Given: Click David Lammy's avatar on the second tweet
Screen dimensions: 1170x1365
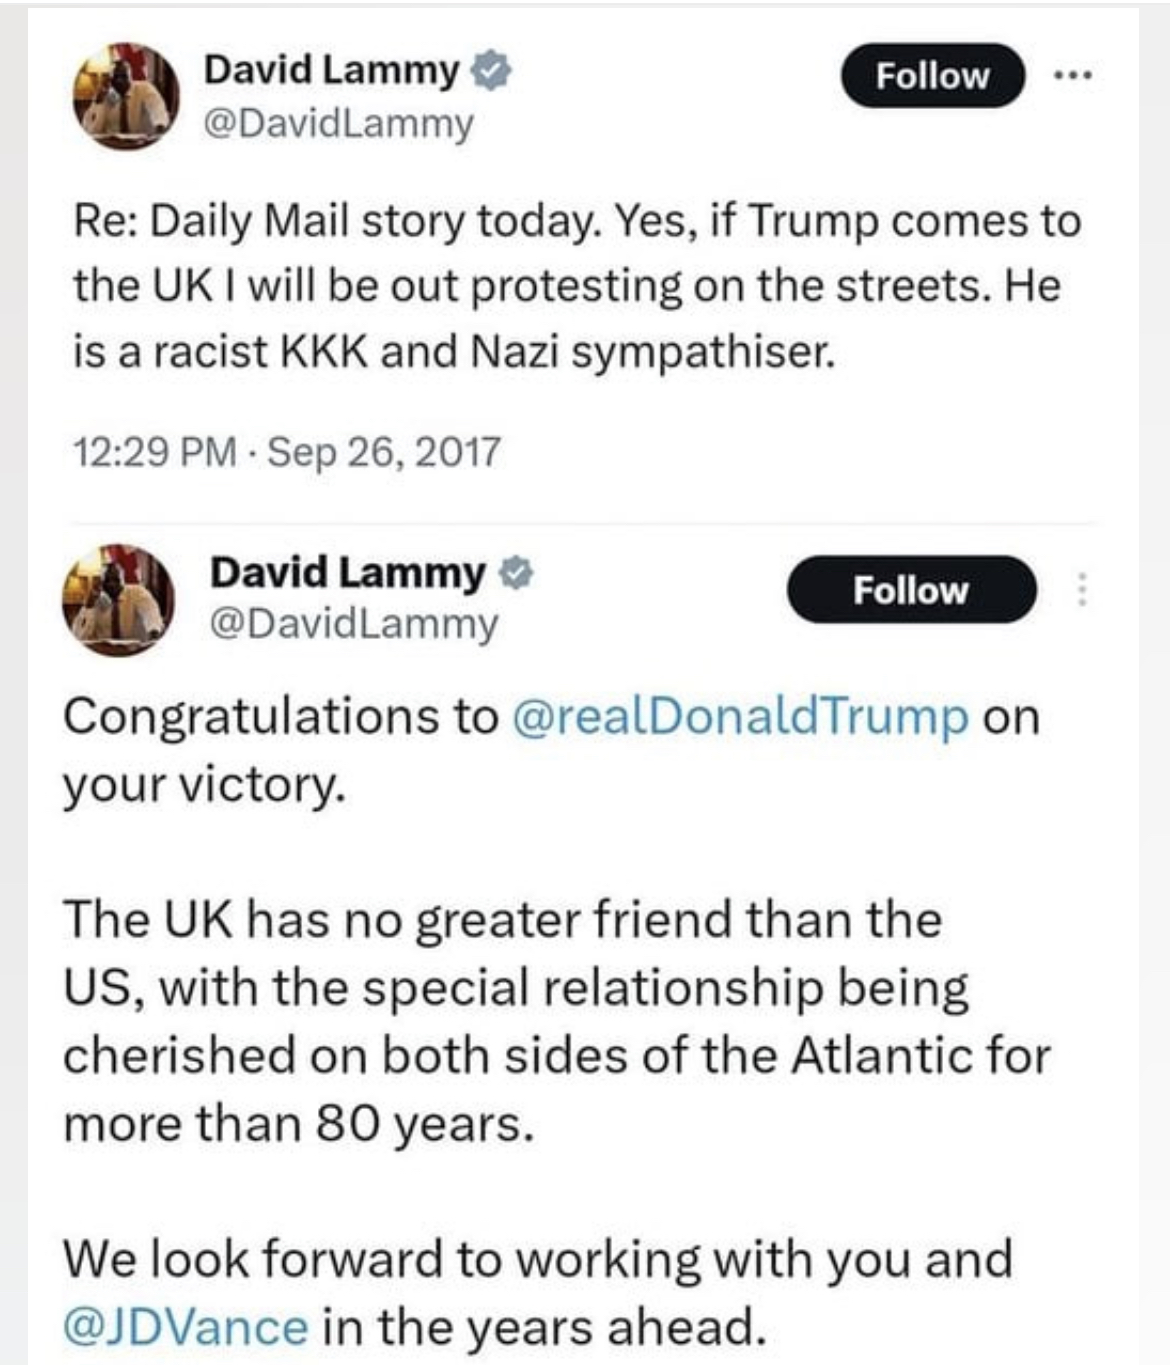Looking at the screenshot, I should pos(118,599).
